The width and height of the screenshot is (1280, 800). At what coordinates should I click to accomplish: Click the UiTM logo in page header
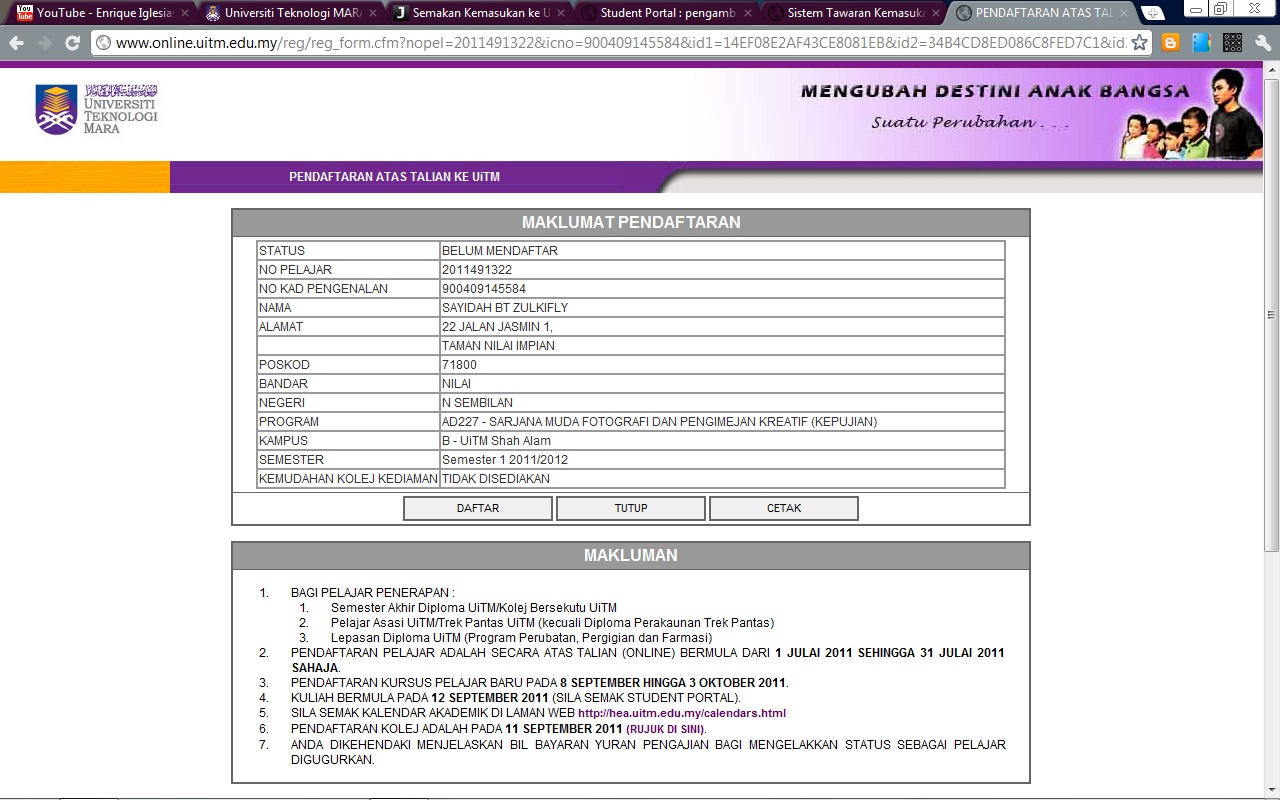point(96,109)
